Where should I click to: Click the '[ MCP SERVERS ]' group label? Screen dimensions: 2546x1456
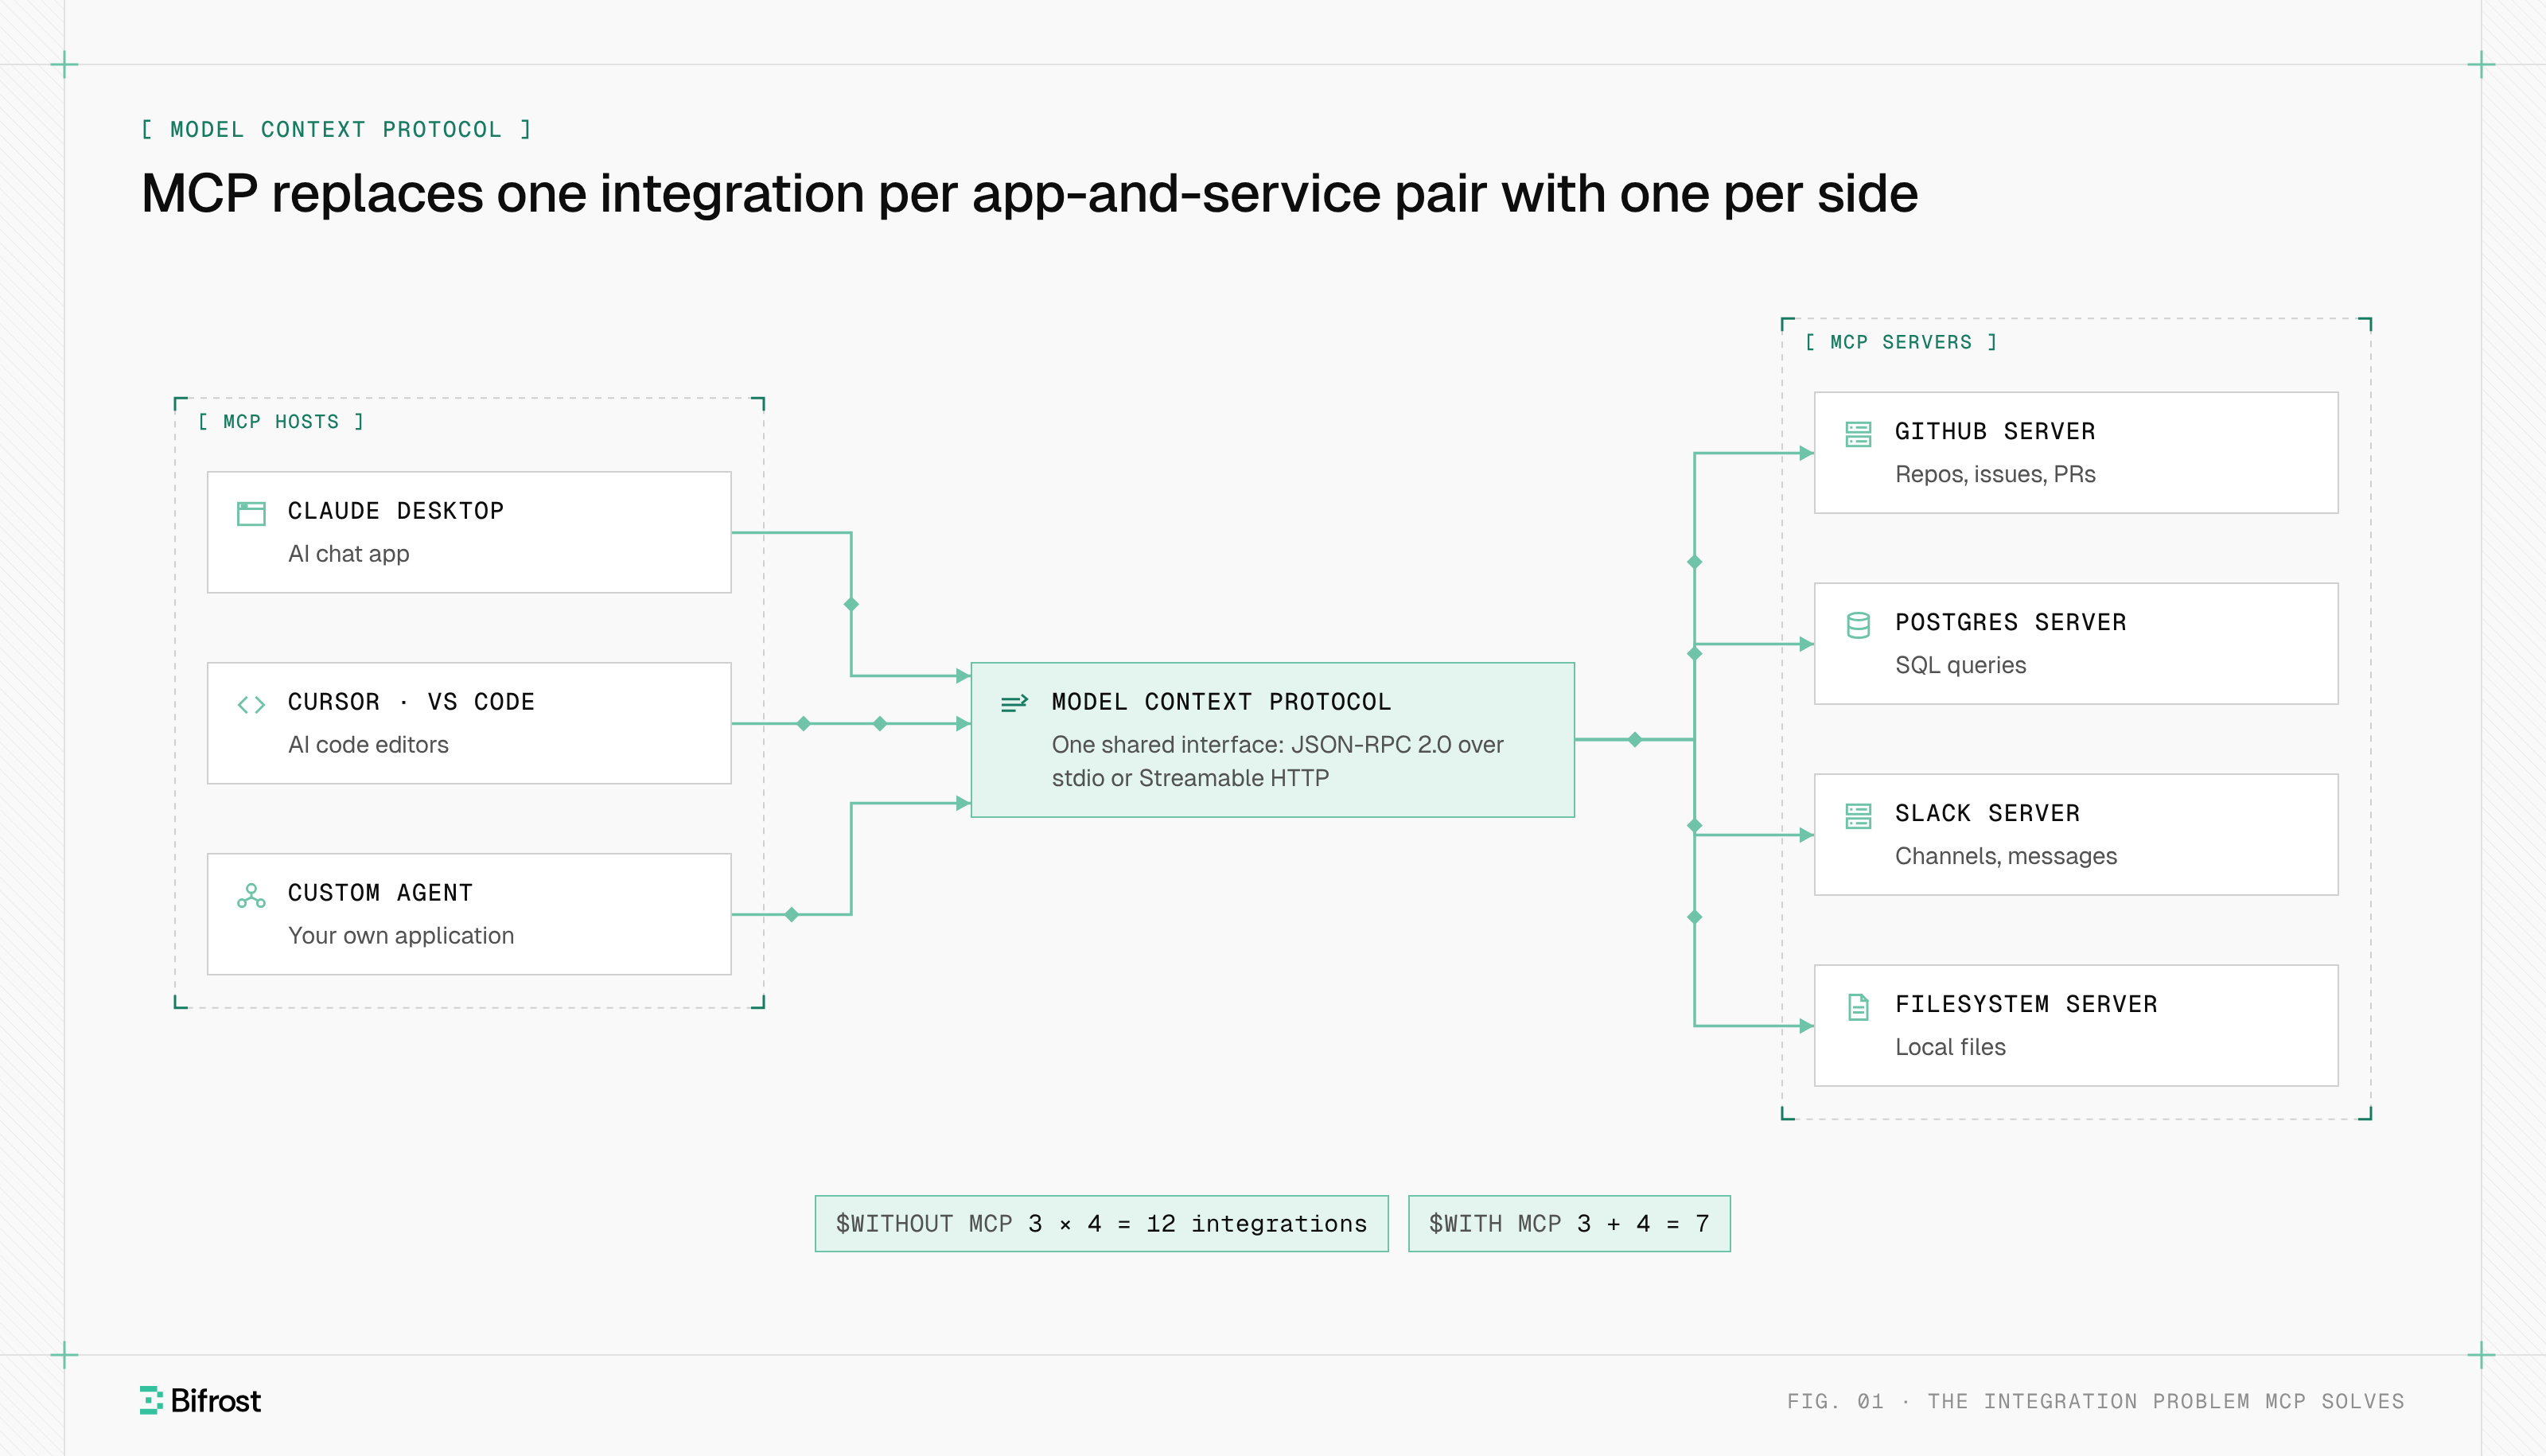pos(1901,342)
